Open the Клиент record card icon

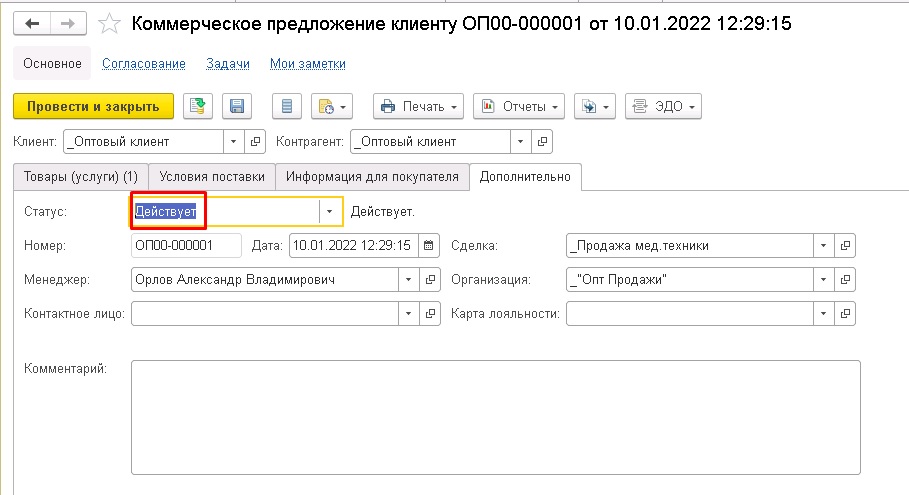tap(254, 141)
